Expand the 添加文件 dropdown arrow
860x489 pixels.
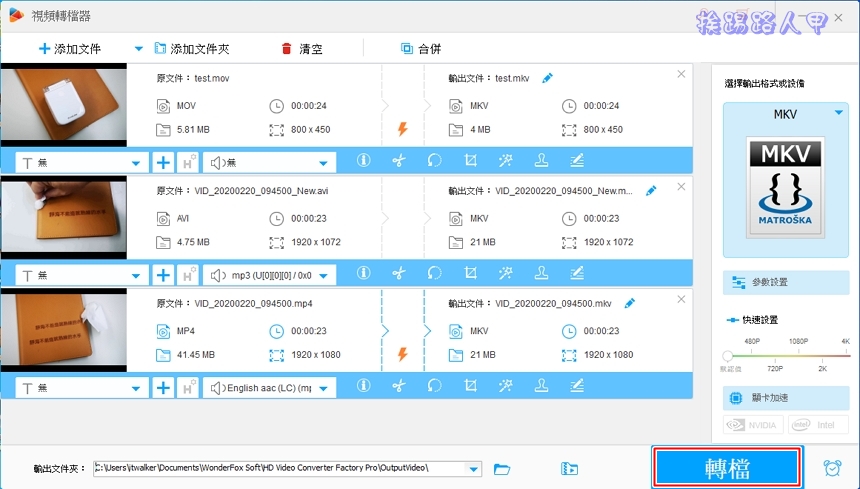(139, 49)
